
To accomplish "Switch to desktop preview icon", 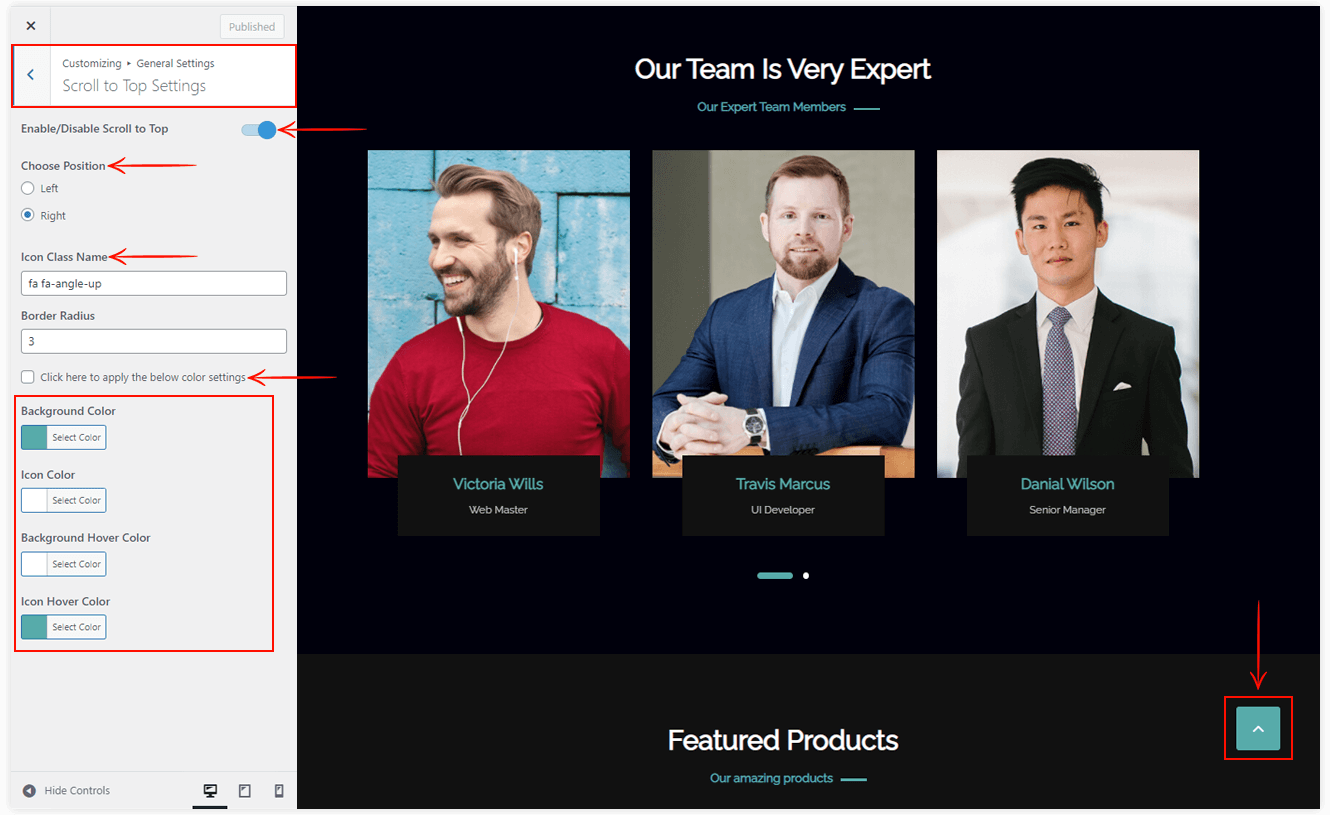I will click(210, 791).
